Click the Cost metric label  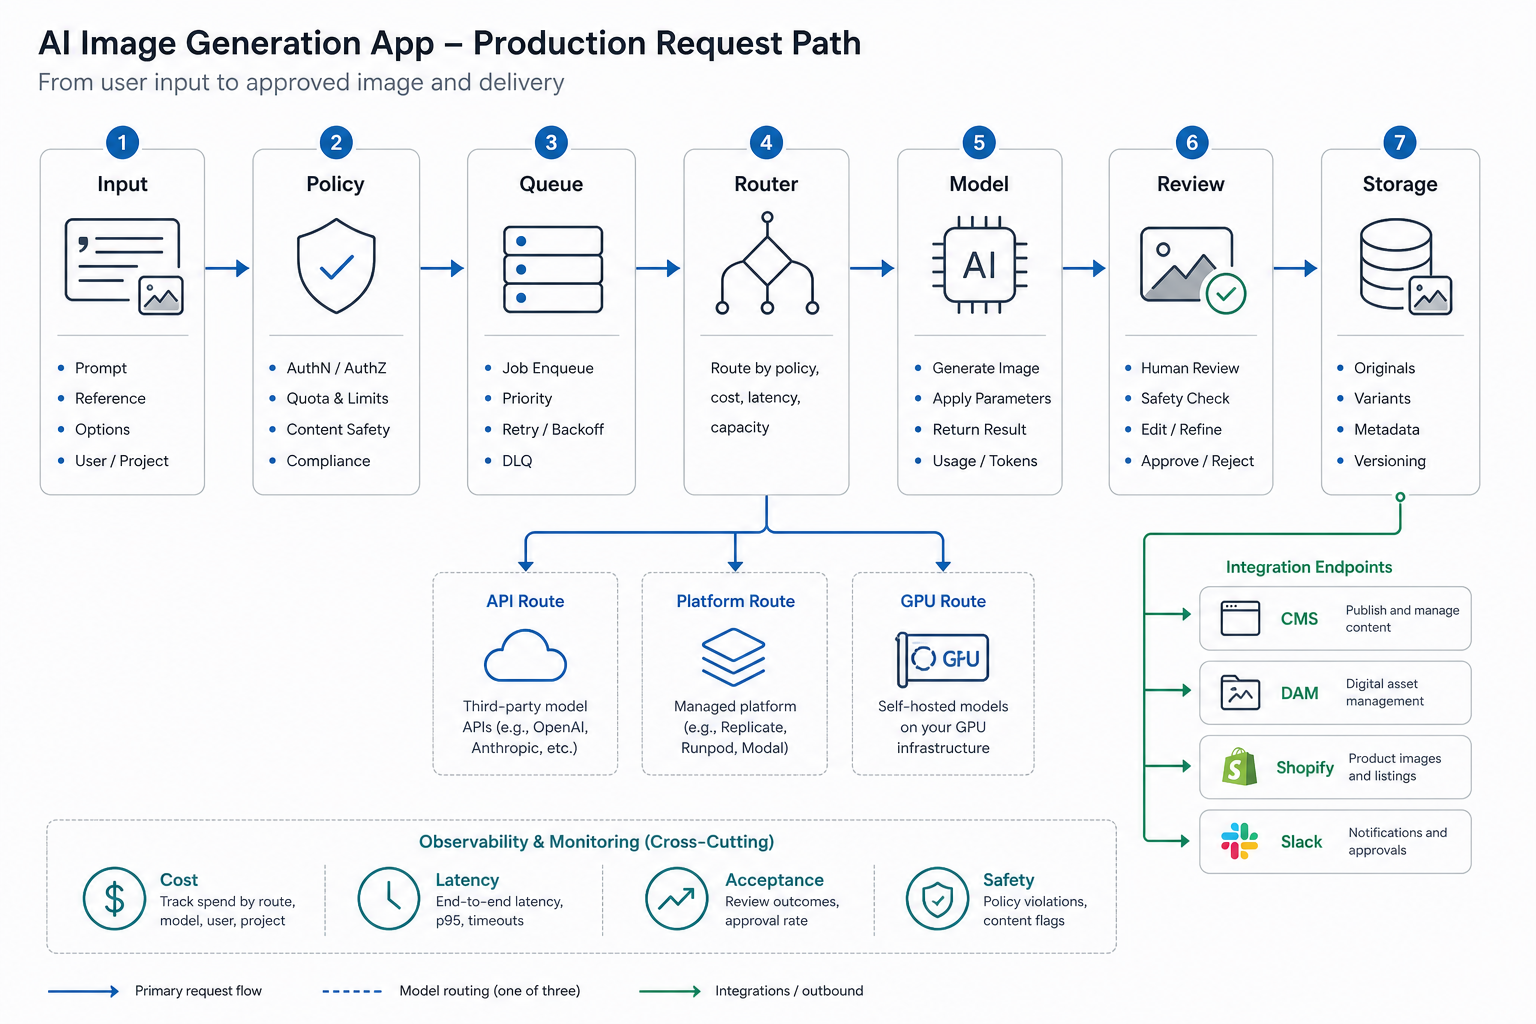178,880
